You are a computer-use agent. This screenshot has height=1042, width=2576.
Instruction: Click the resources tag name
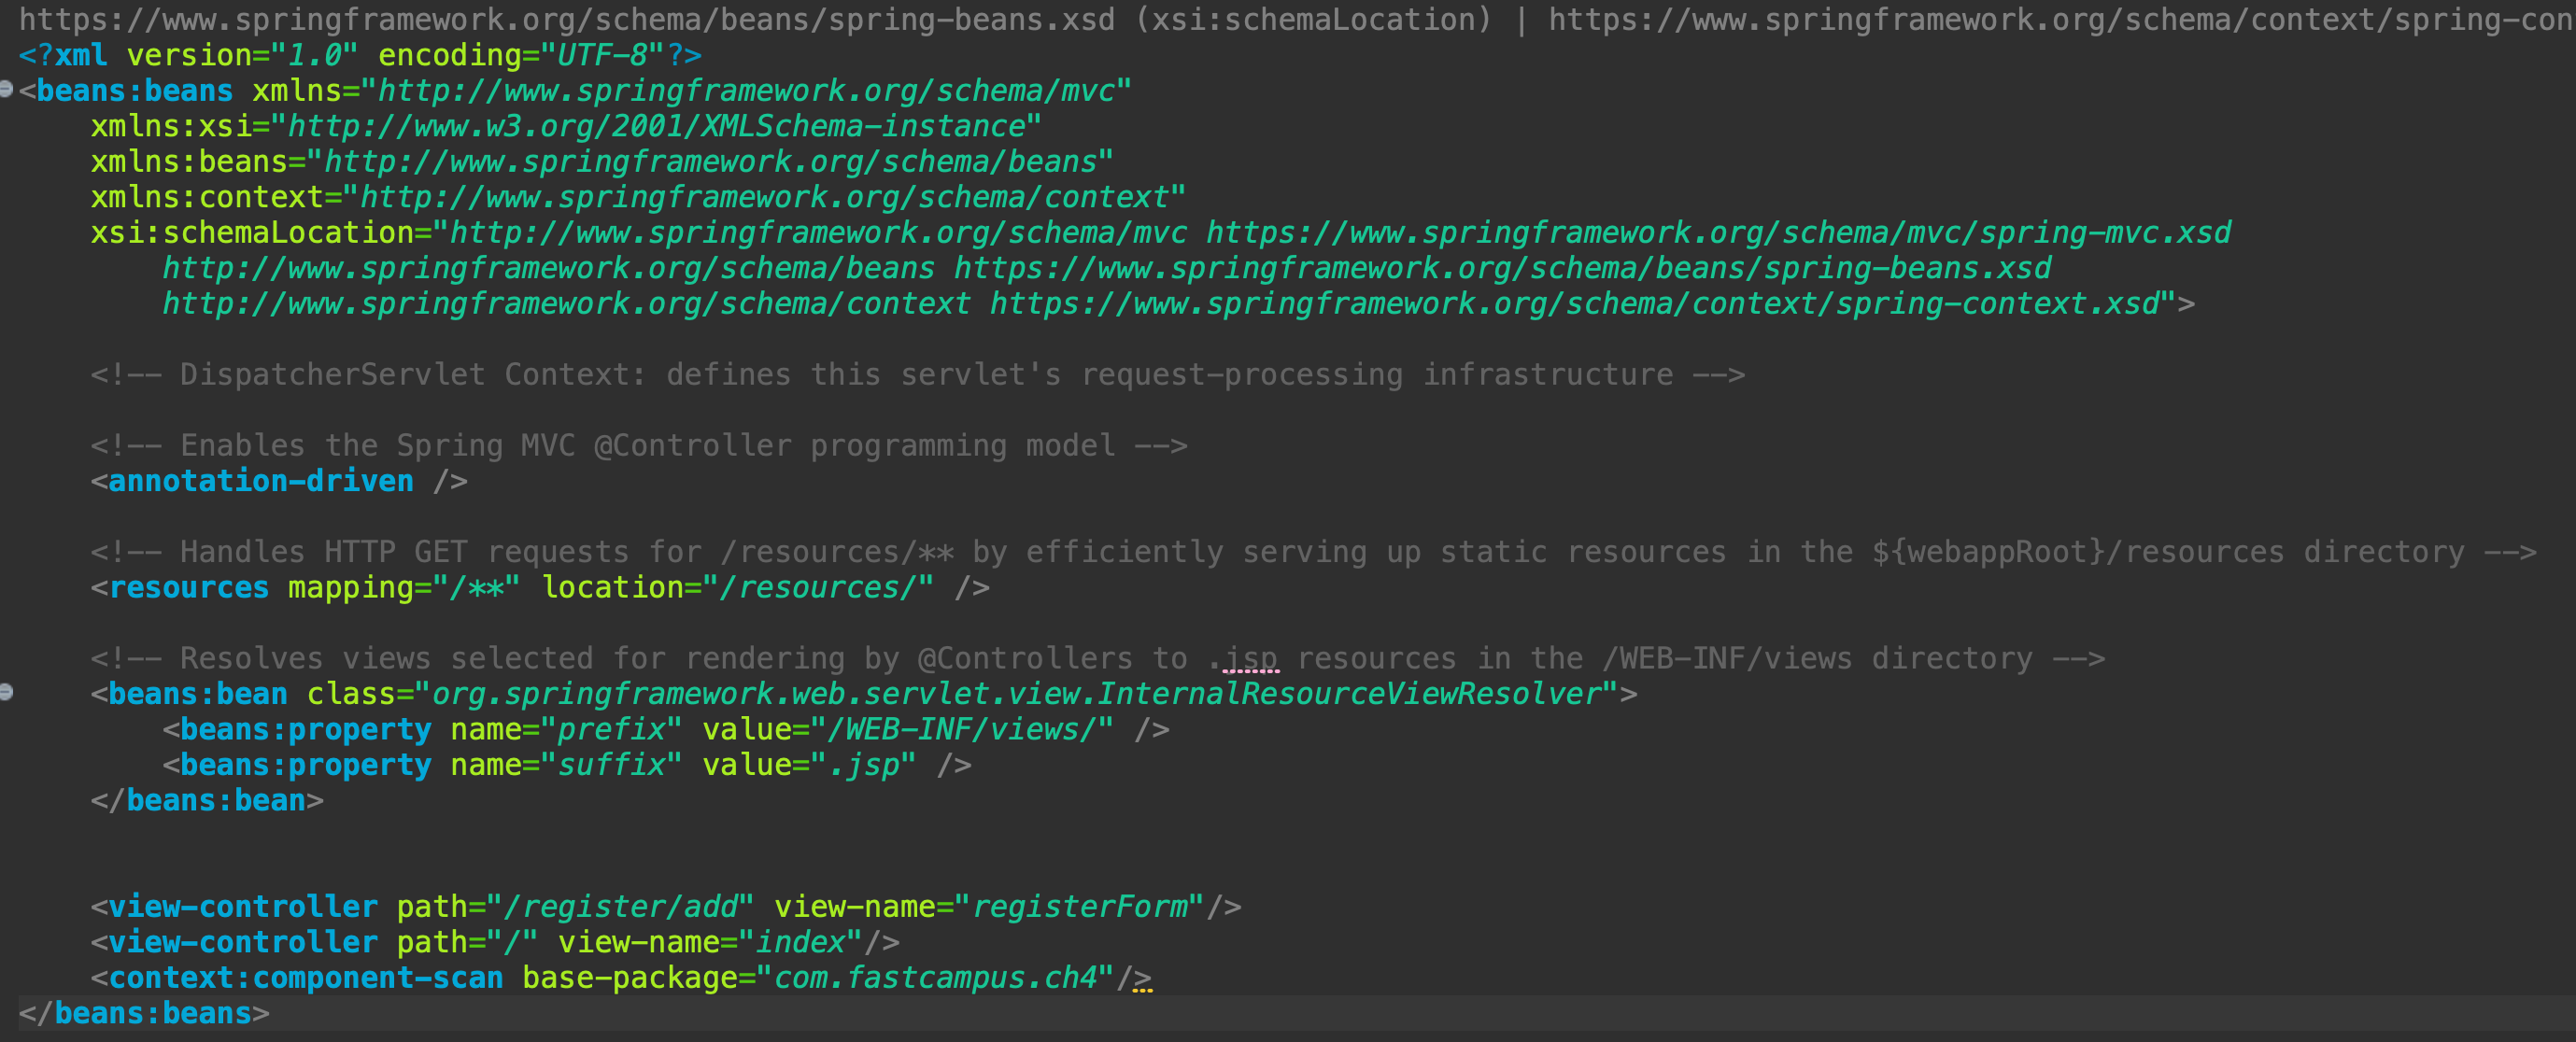pos(188,588)
